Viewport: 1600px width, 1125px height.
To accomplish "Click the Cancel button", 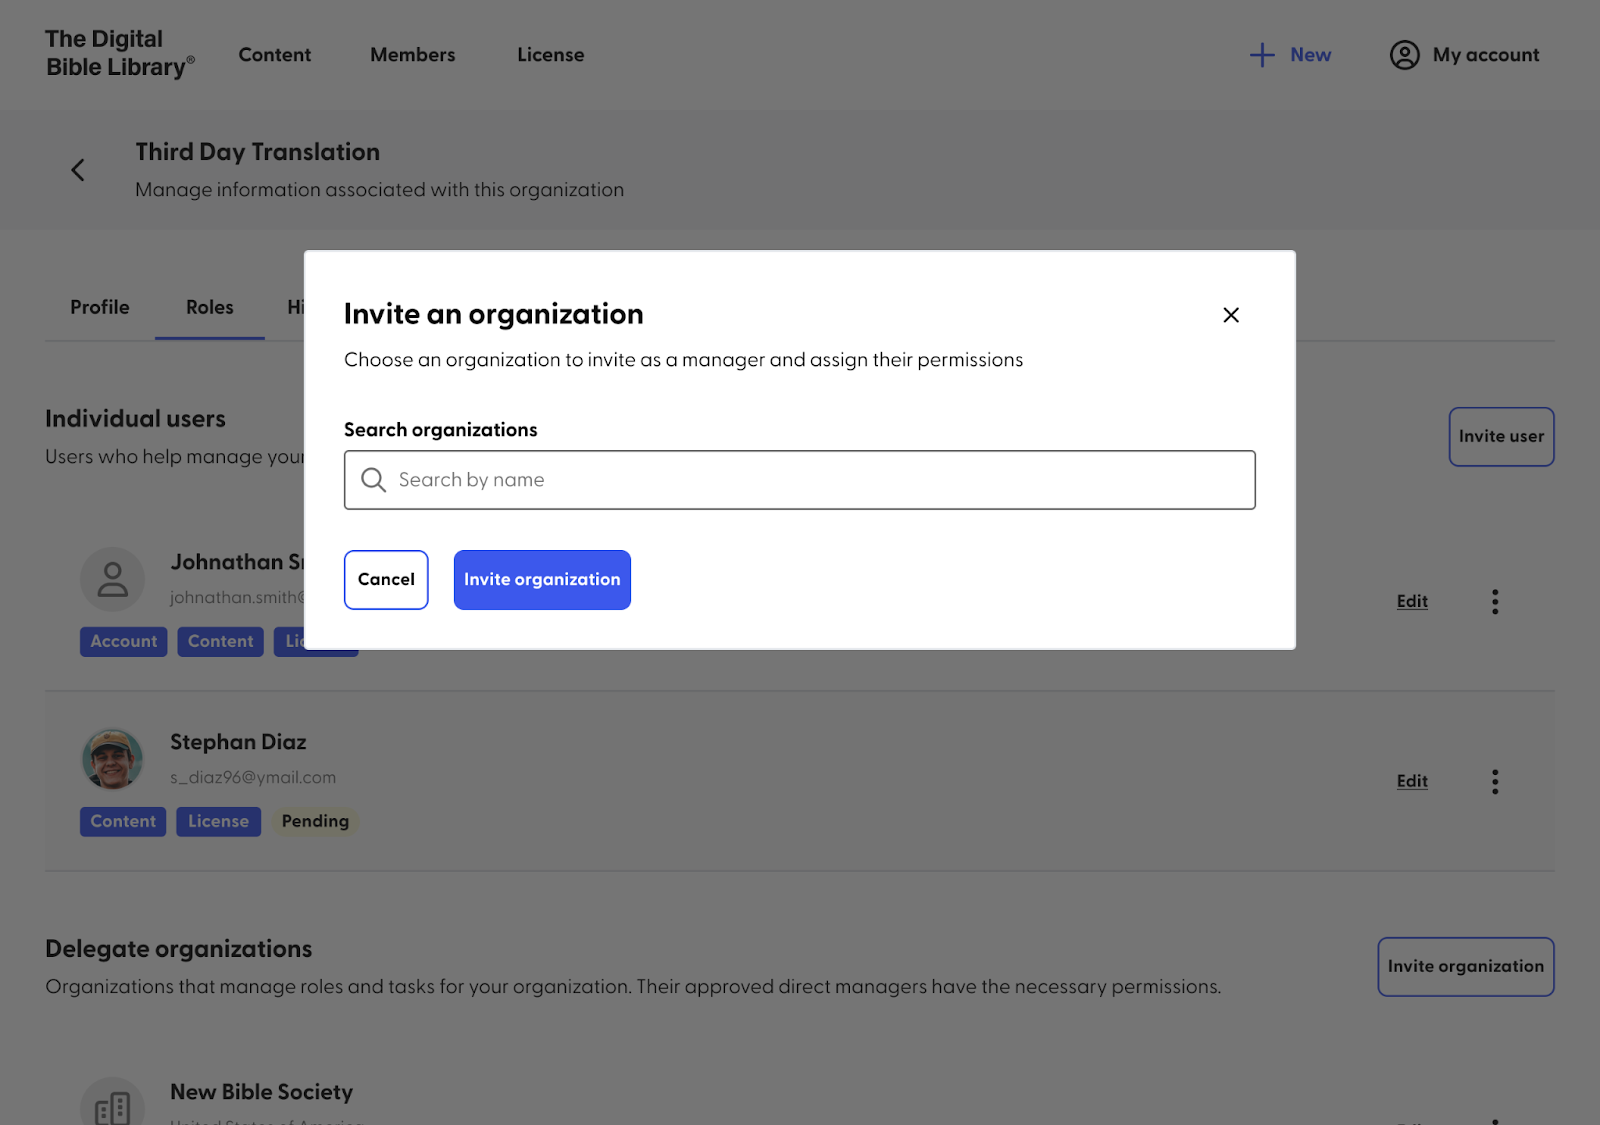I will [386, 580].
